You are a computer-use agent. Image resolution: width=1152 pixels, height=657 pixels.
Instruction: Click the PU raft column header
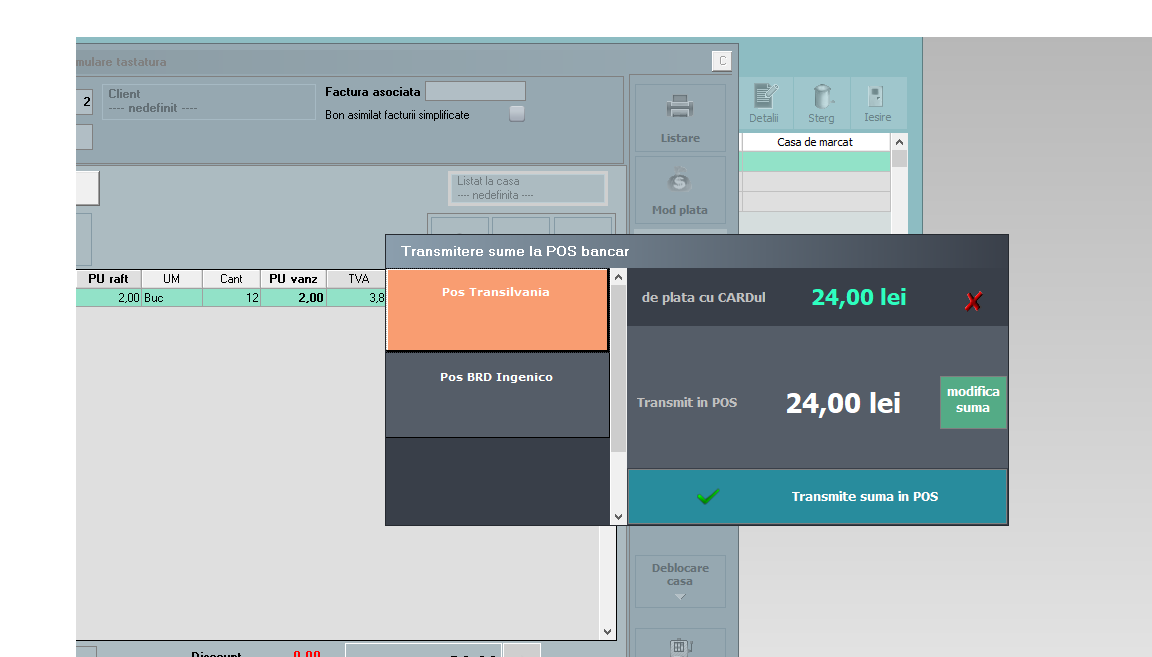(x=108, y=279)
